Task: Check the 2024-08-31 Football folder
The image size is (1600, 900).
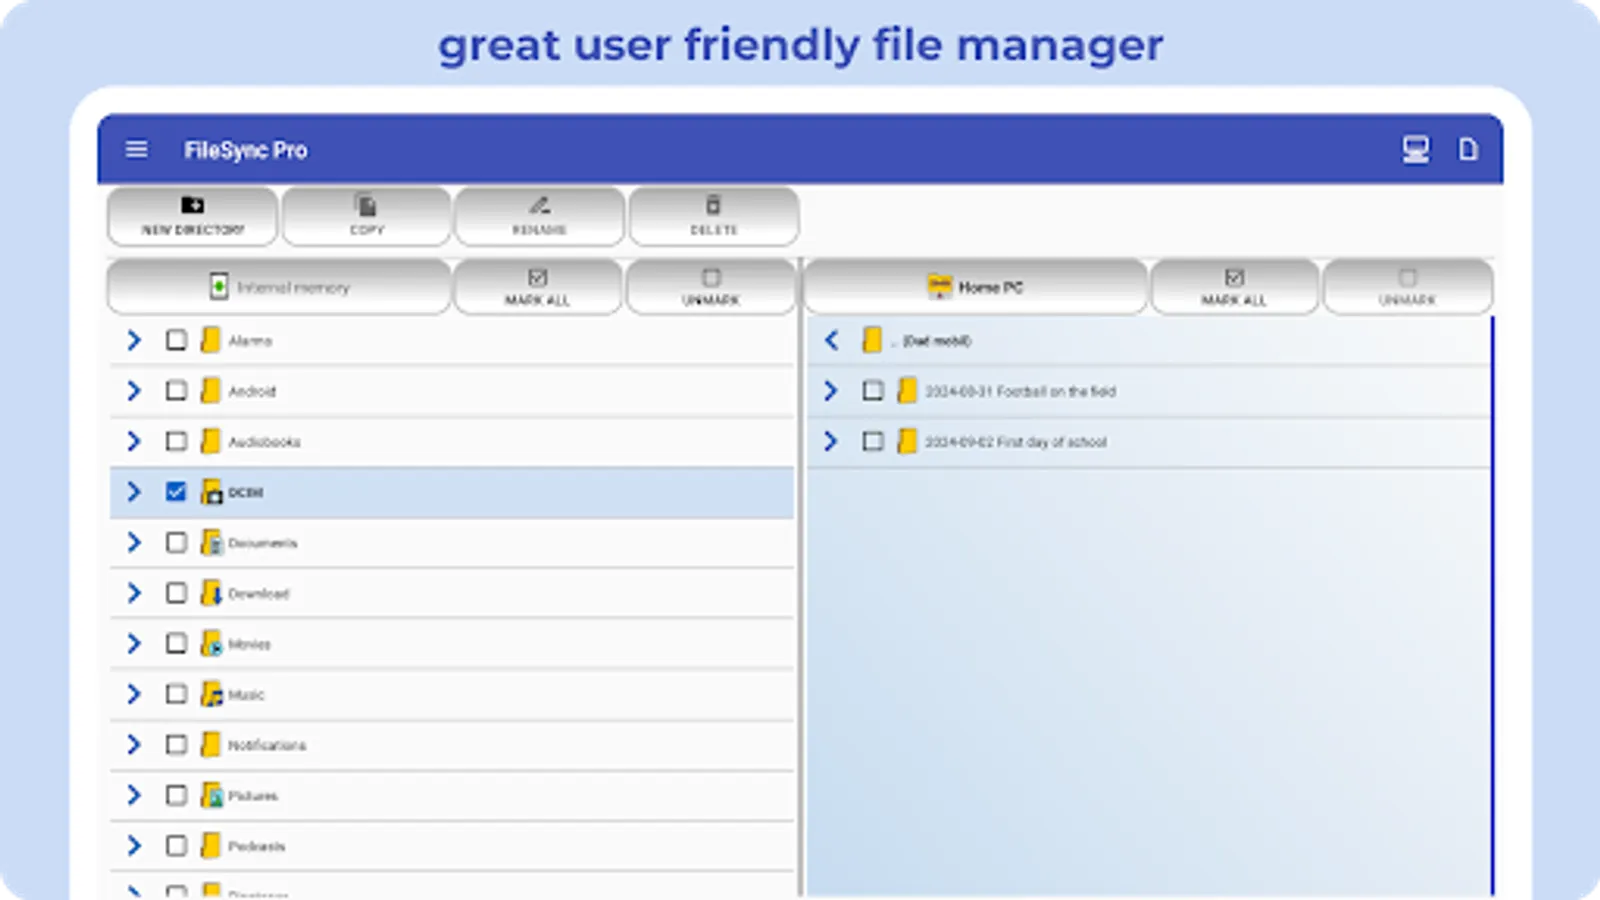Action: pos(872,391)
